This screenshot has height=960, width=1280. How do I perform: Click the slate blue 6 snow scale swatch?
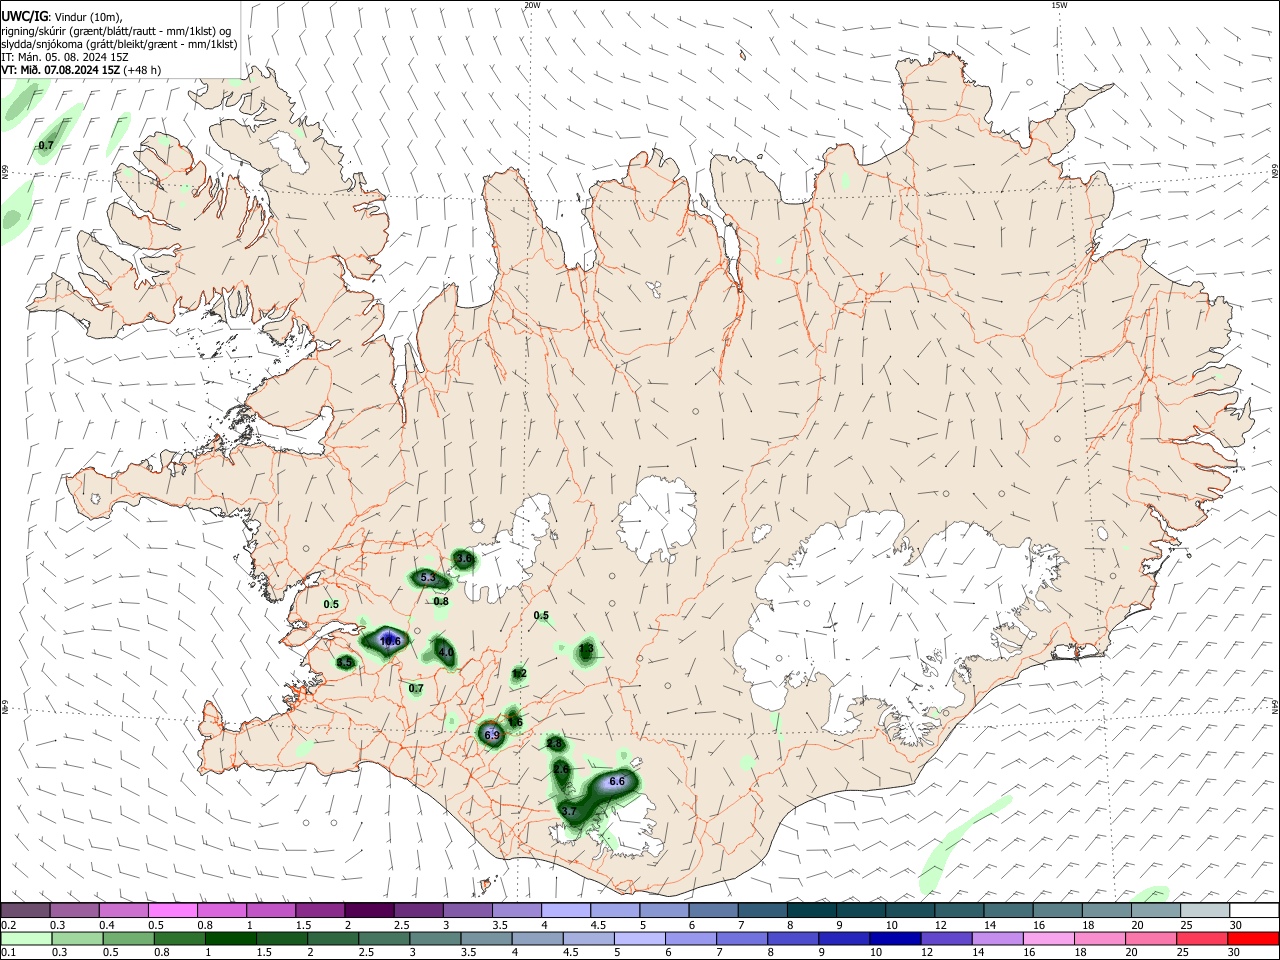click(714, 910)
